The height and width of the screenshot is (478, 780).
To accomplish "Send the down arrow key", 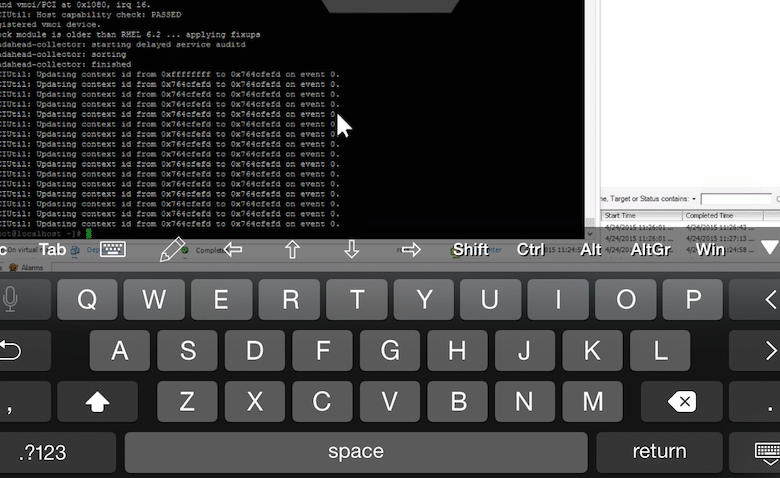I will (352, 249).
